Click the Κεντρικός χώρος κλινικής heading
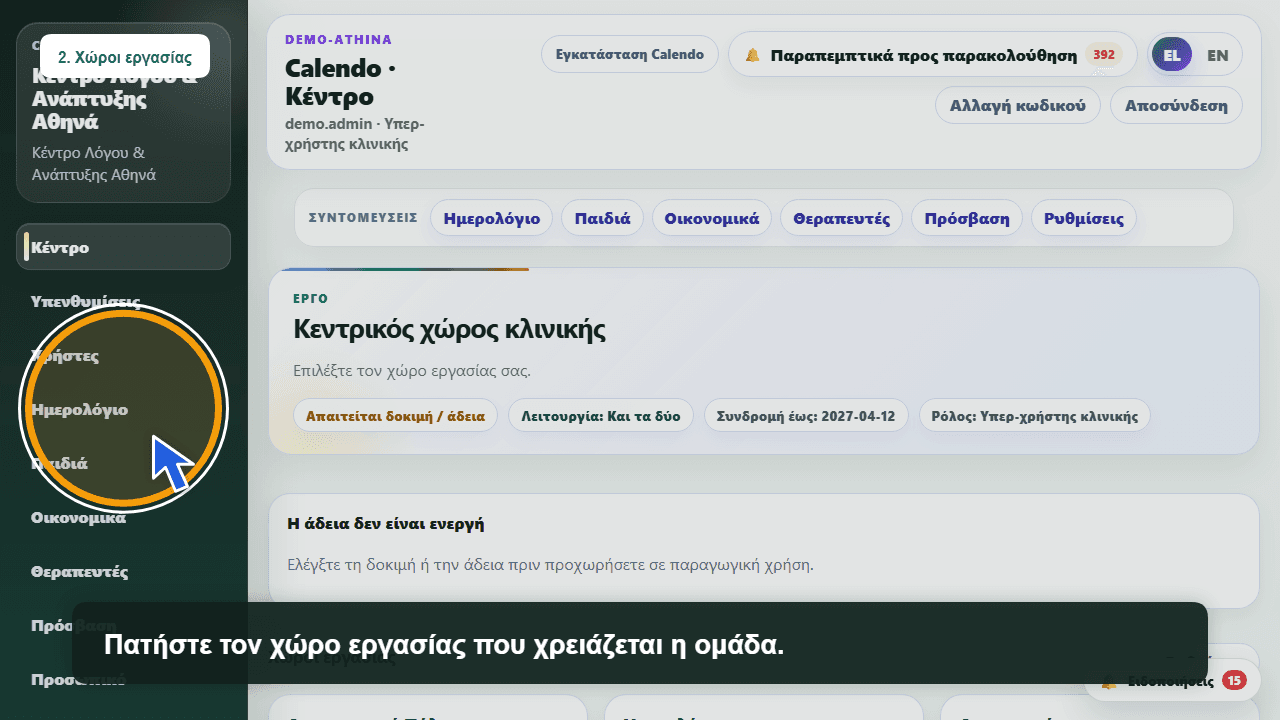1280x720 pixels. pos(449,329)
